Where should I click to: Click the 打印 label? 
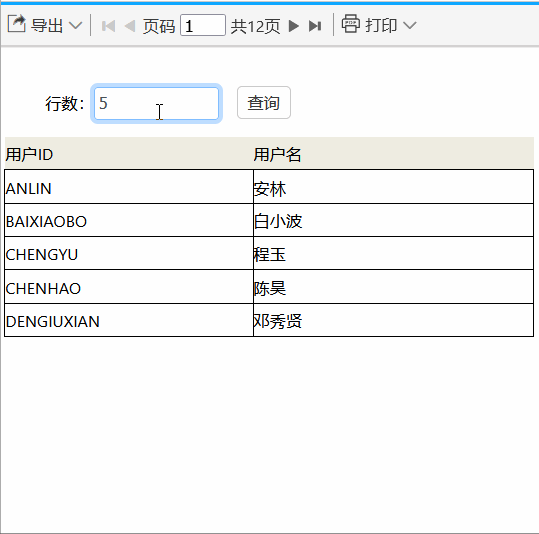381,26
